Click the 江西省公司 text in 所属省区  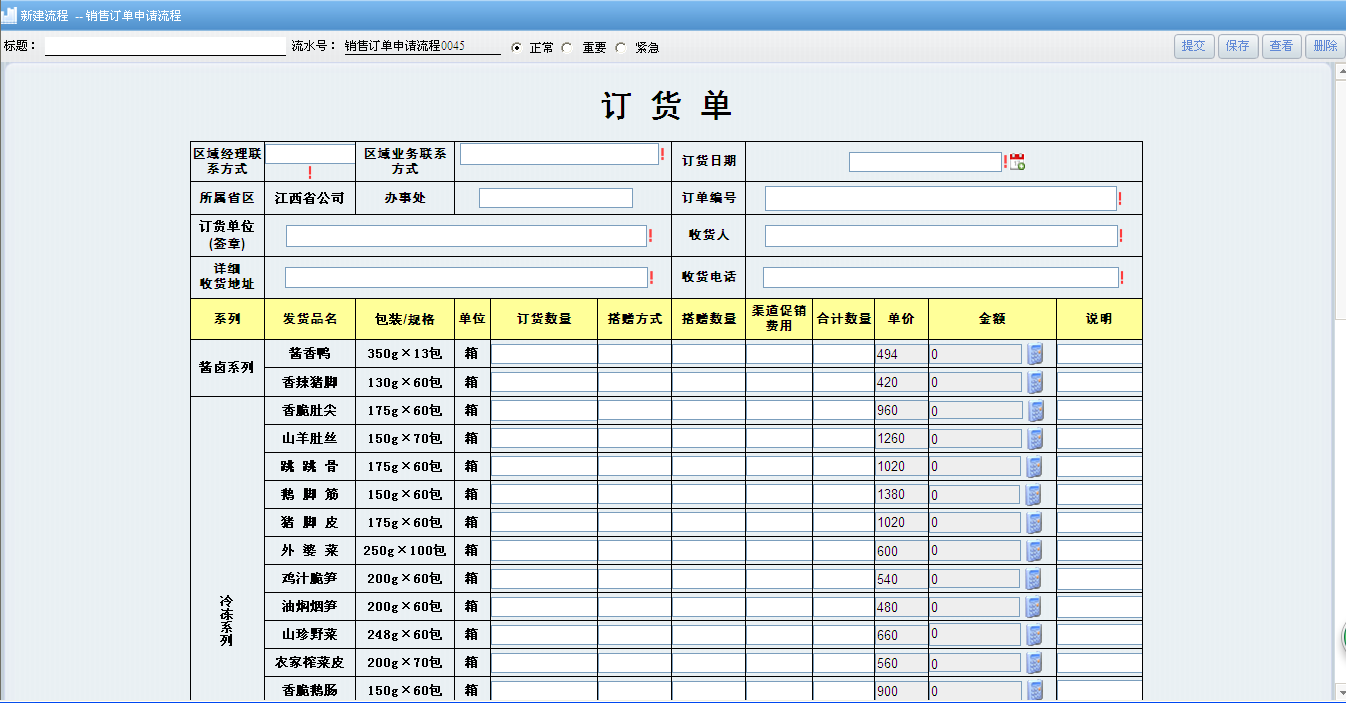[310, 198]
